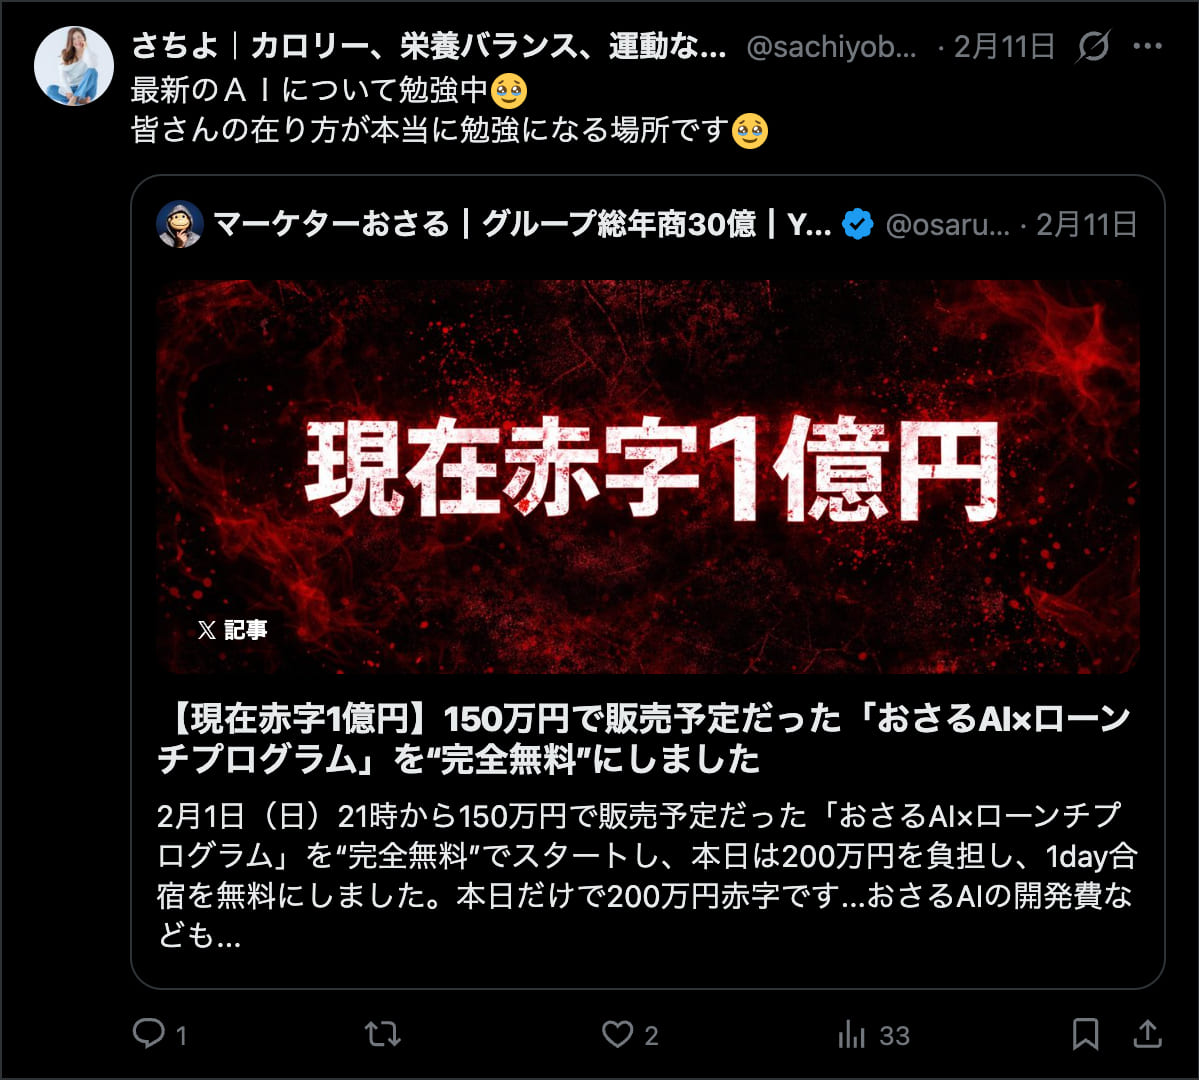1199x1080 pixels.
Task: Open マーケターおさる monkey avatar
Action: coord(180,224)
